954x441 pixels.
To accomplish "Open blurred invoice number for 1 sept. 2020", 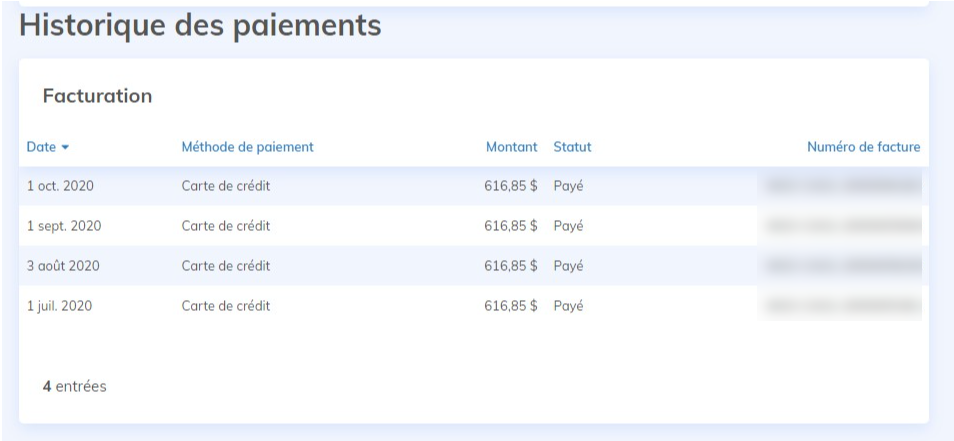I will (x=841, y=226).
